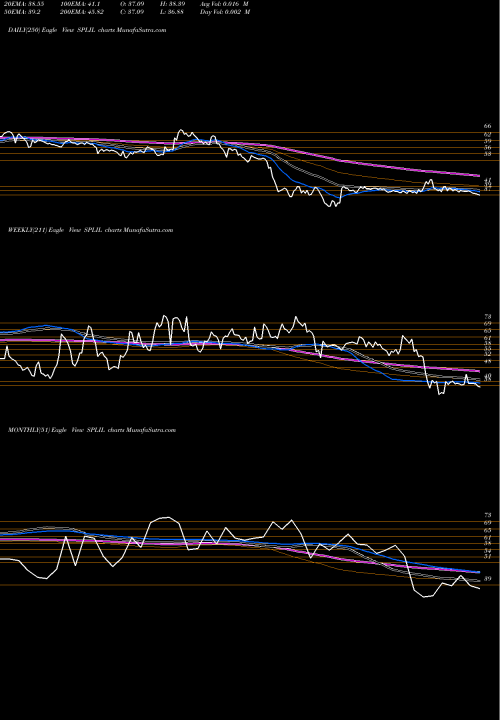
Task: Click the 62 axis label on daily chart
Action: pyautogui.click(x=488, y=135)
